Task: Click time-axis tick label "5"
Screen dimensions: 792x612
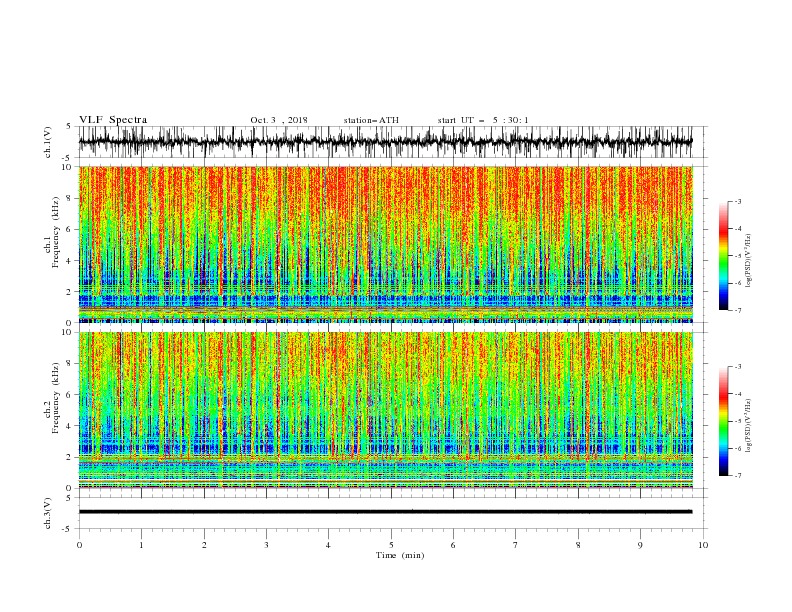Action: point(391,545)
